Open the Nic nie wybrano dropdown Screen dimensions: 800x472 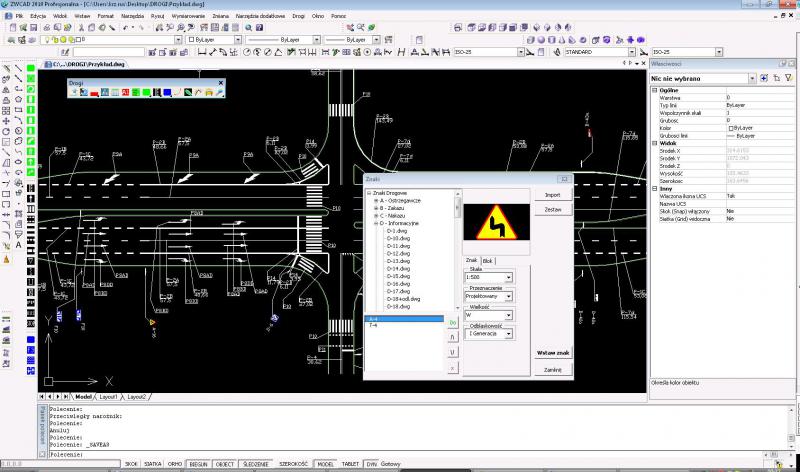[x=752, y=79]
